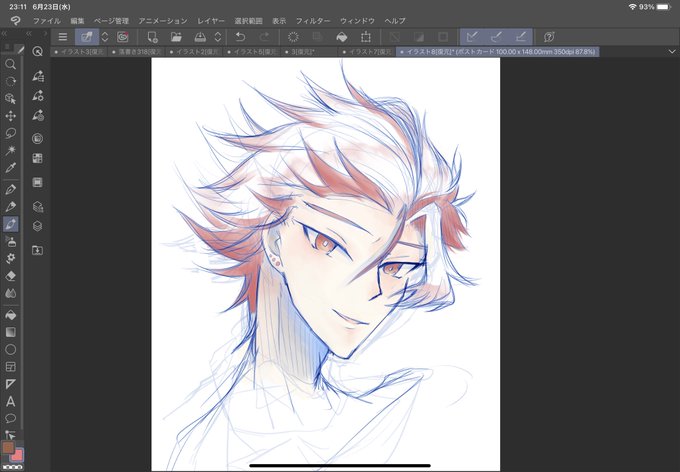Image resolution: width=680 pixels, height=472 pixels.
Task: Select the Move layer tool
Action: (x=10, y=116)
